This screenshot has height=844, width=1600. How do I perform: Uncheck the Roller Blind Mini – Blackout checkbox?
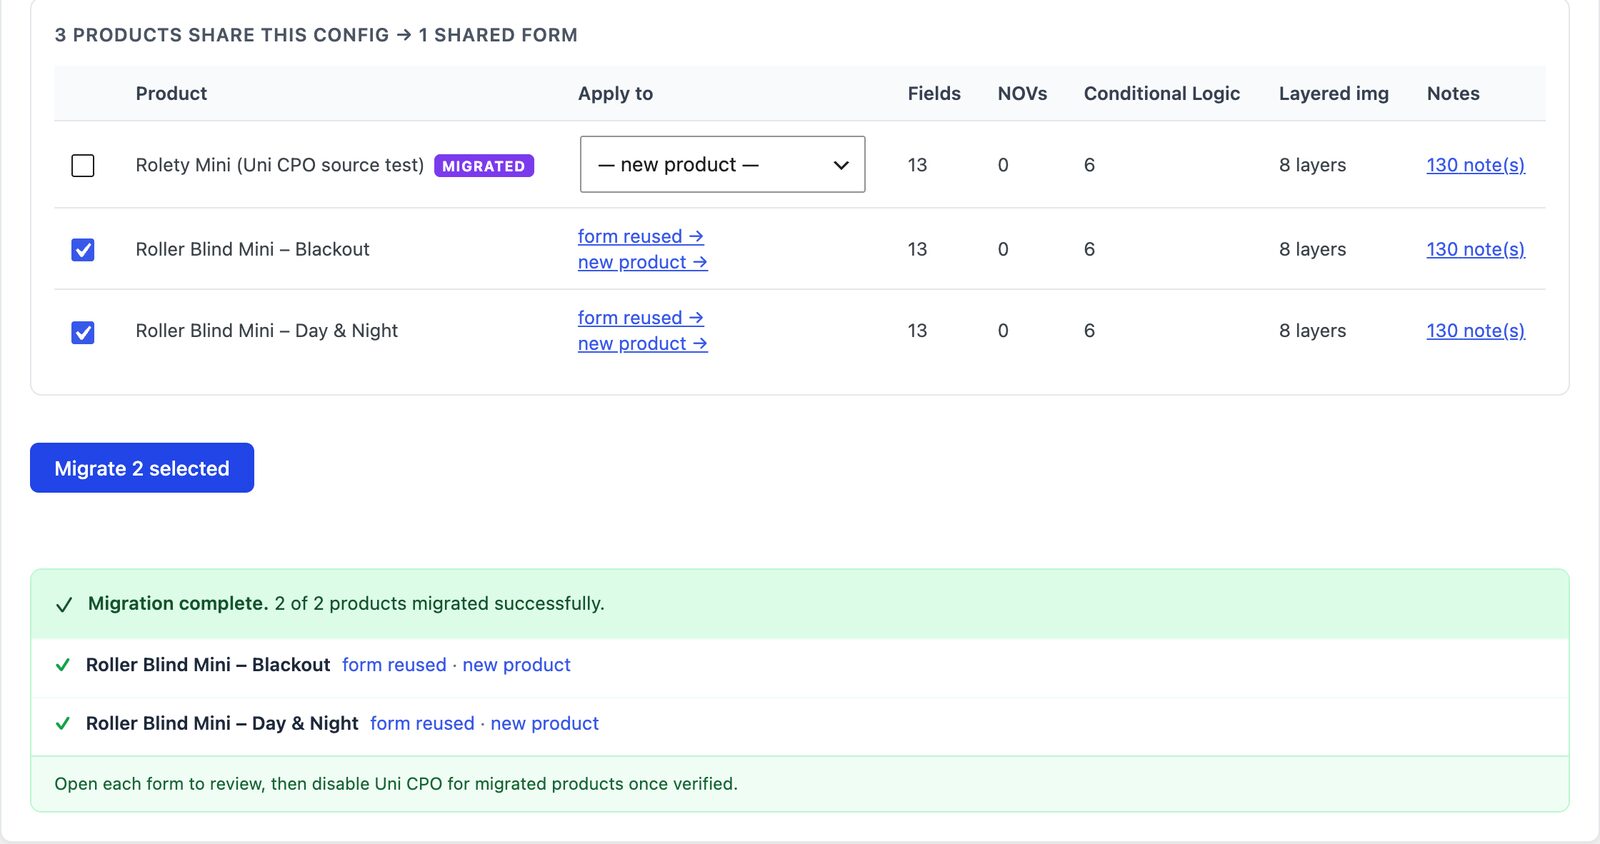click(x=83, y=250)
